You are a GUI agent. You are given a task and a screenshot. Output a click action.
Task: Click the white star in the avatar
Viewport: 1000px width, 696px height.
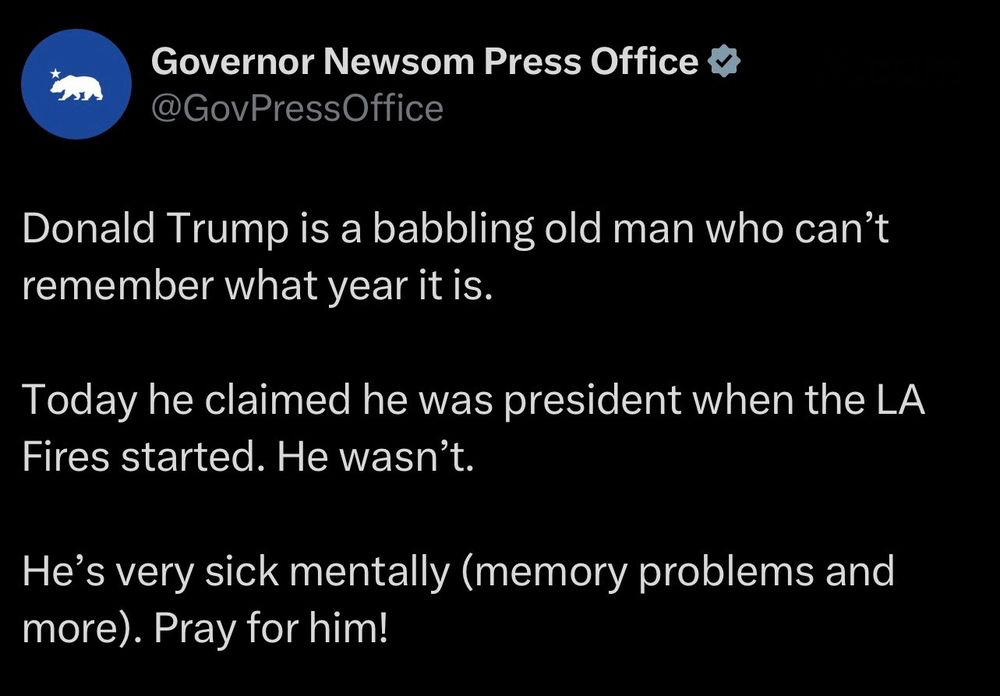[55, 74]
